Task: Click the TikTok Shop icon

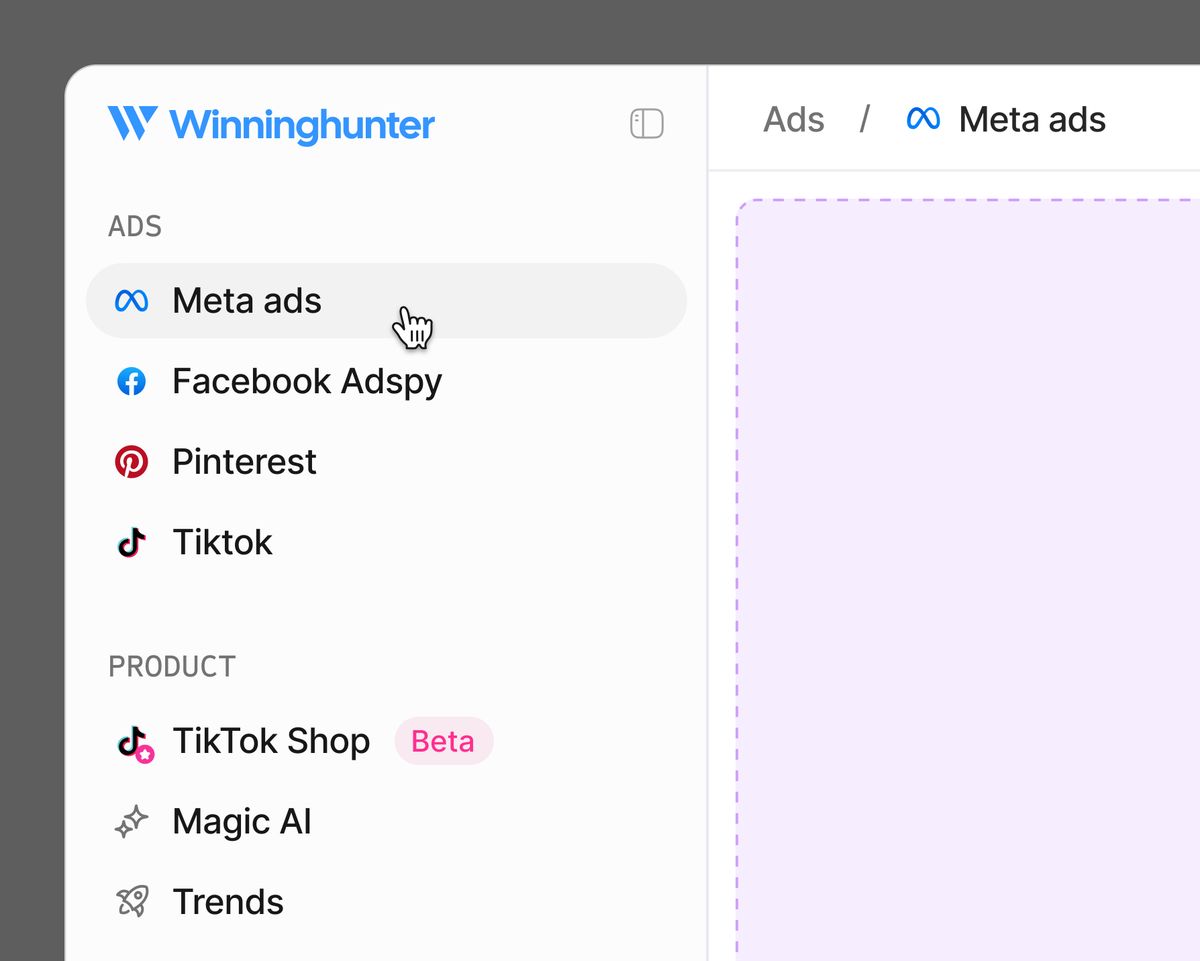Action: (x=134, y=743)
